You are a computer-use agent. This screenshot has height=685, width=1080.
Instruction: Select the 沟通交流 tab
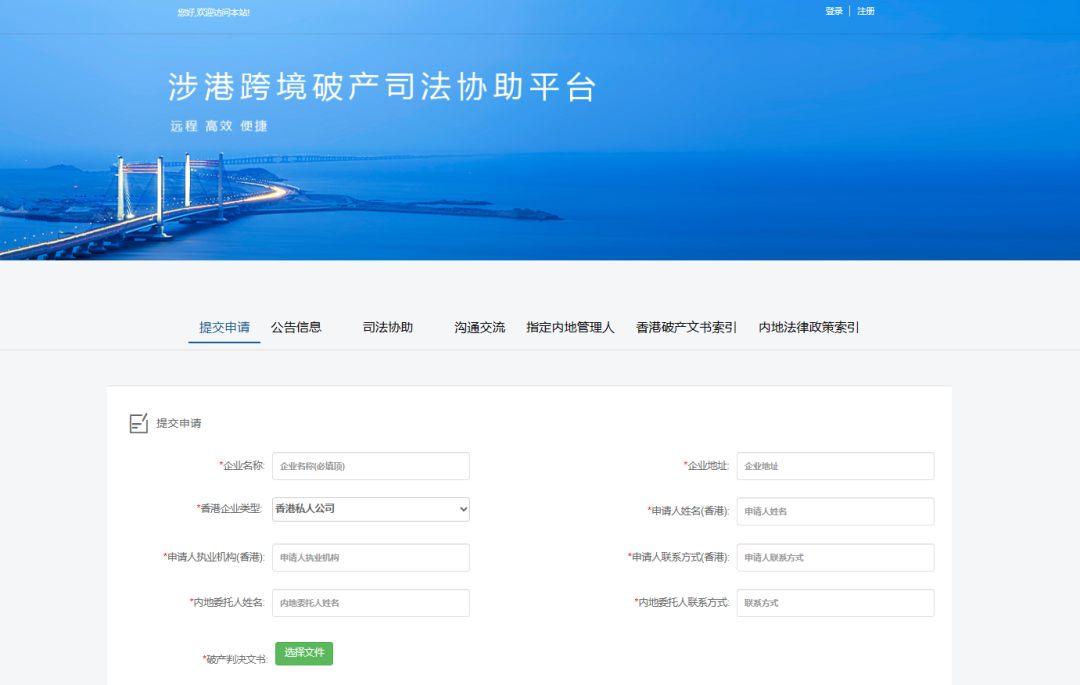[480, 327]
